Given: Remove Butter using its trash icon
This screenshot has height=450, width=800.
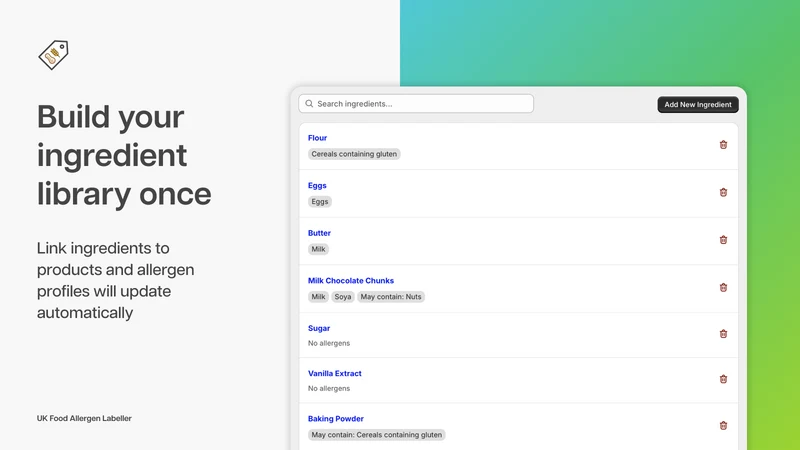Looking at the screenshot, I should [723, 240].
